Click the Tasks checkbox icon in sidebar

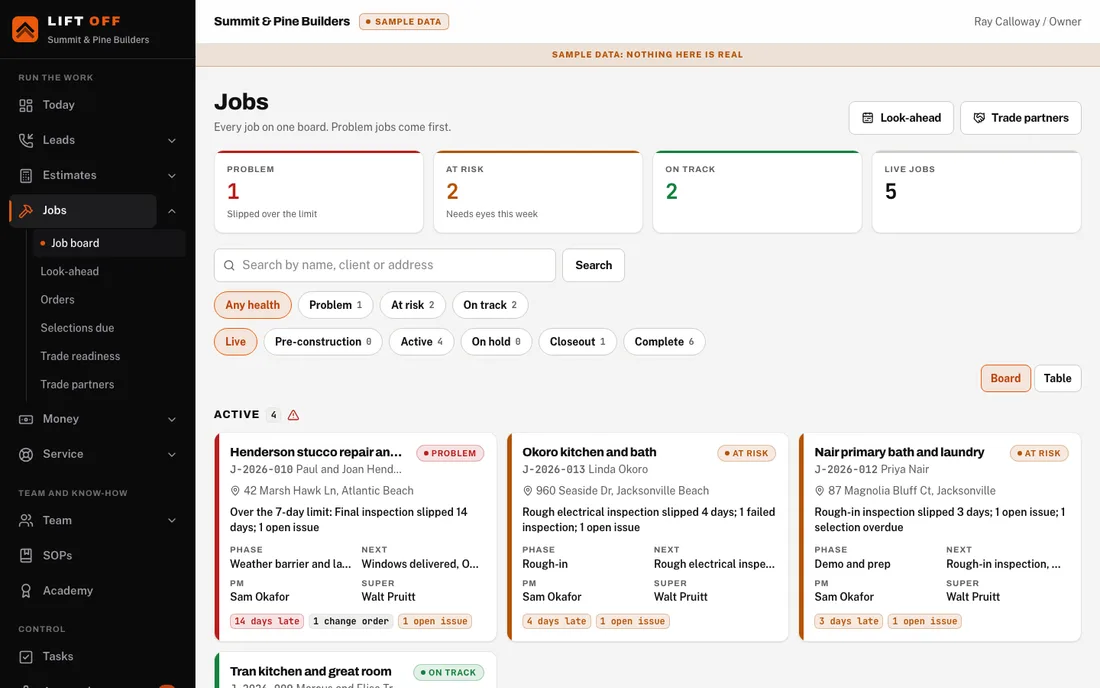coord(26,657)
